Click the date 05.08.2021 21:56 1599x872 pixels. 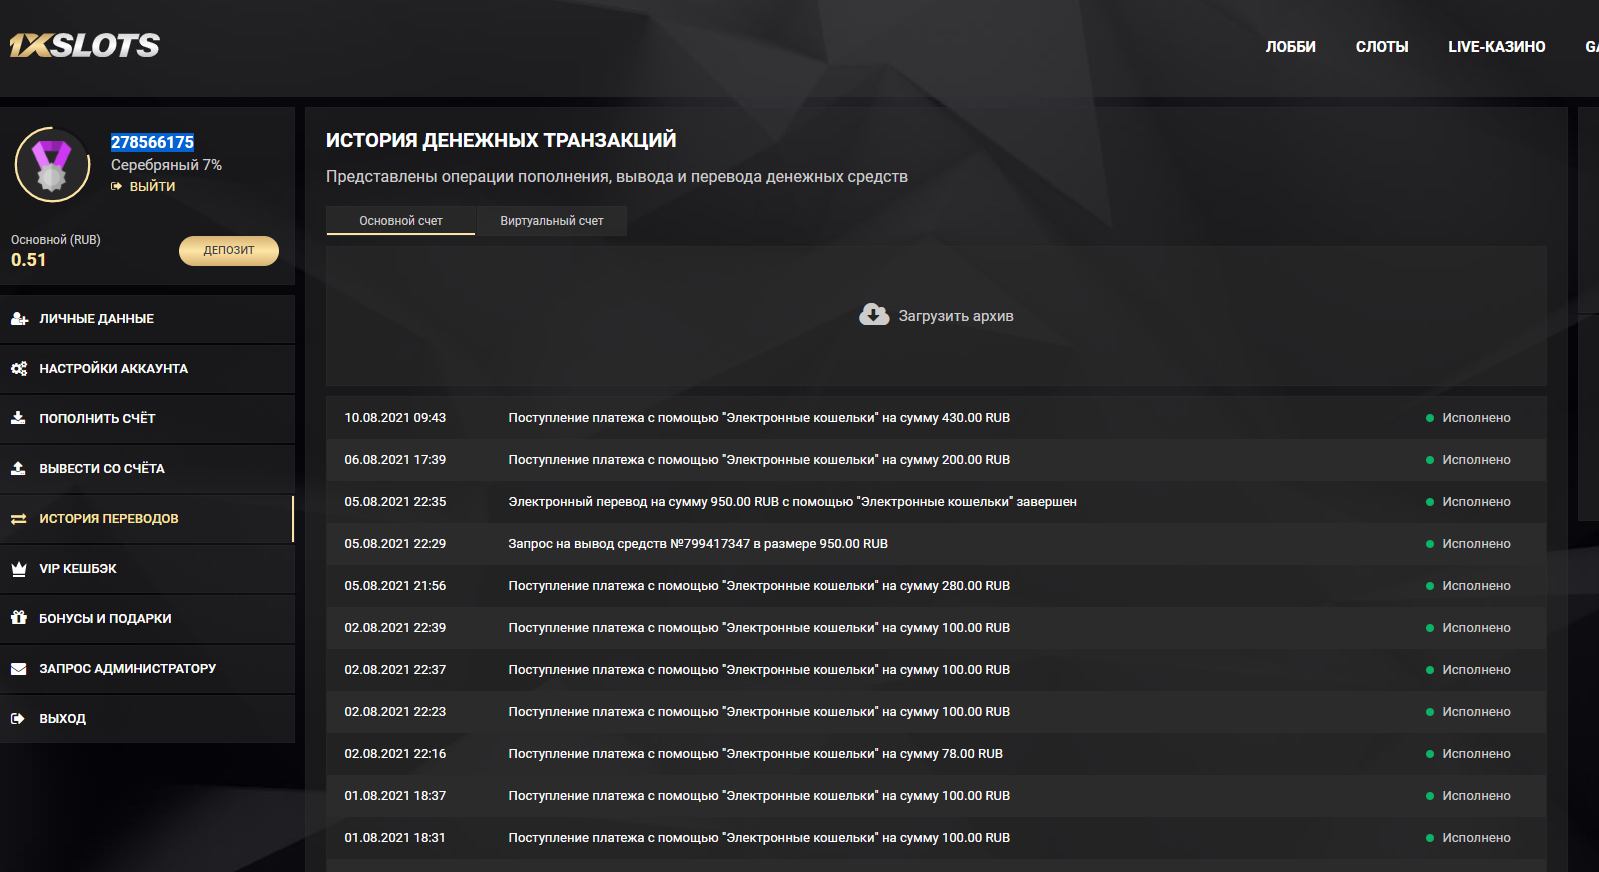pyautogui.click(x=395, y=586)
